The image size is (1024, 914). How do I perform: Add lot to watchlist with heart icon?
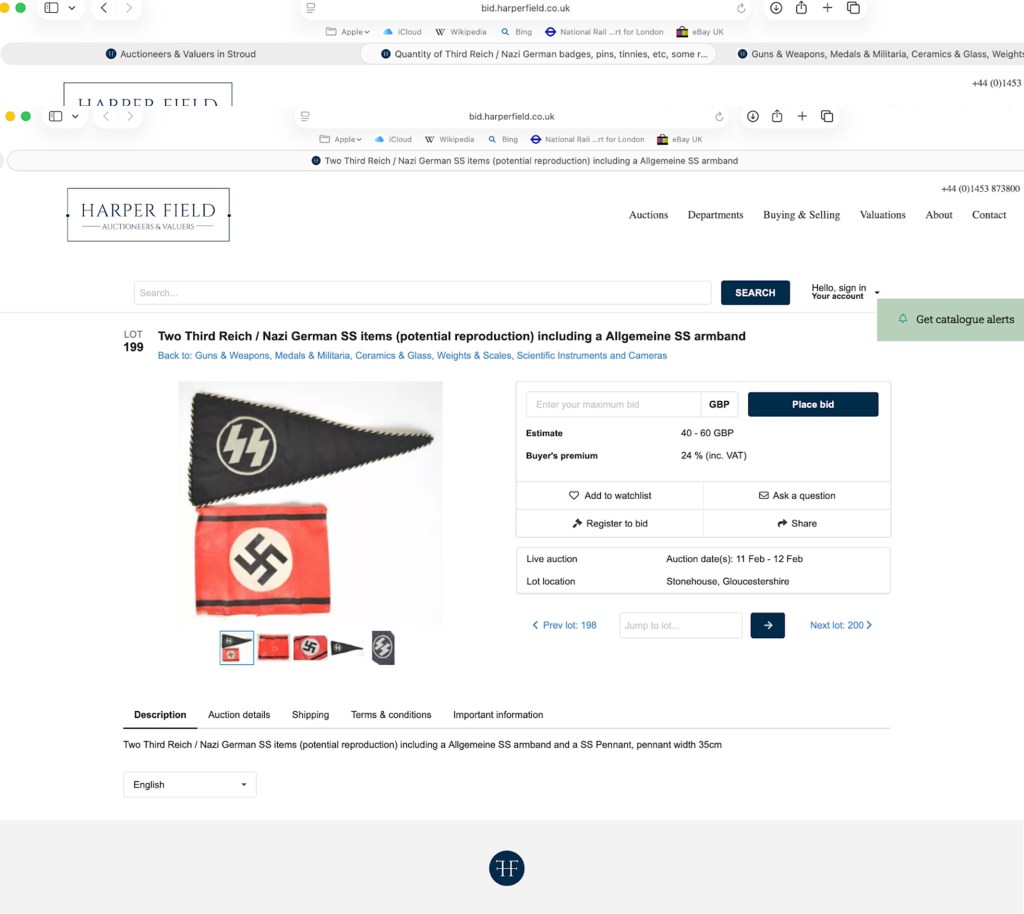pos(609,496)
